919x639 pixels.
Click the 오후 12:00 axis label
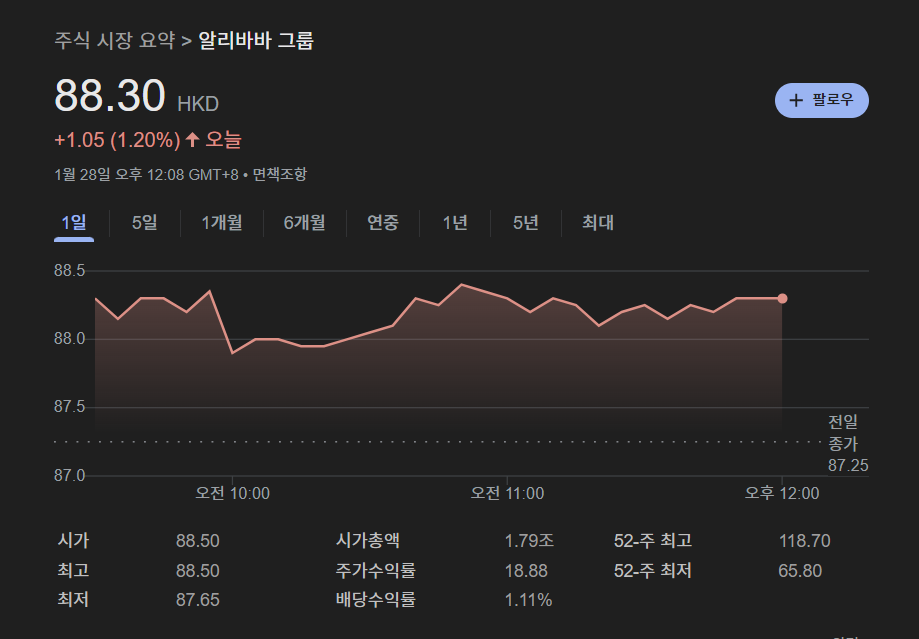coord(782,494)
